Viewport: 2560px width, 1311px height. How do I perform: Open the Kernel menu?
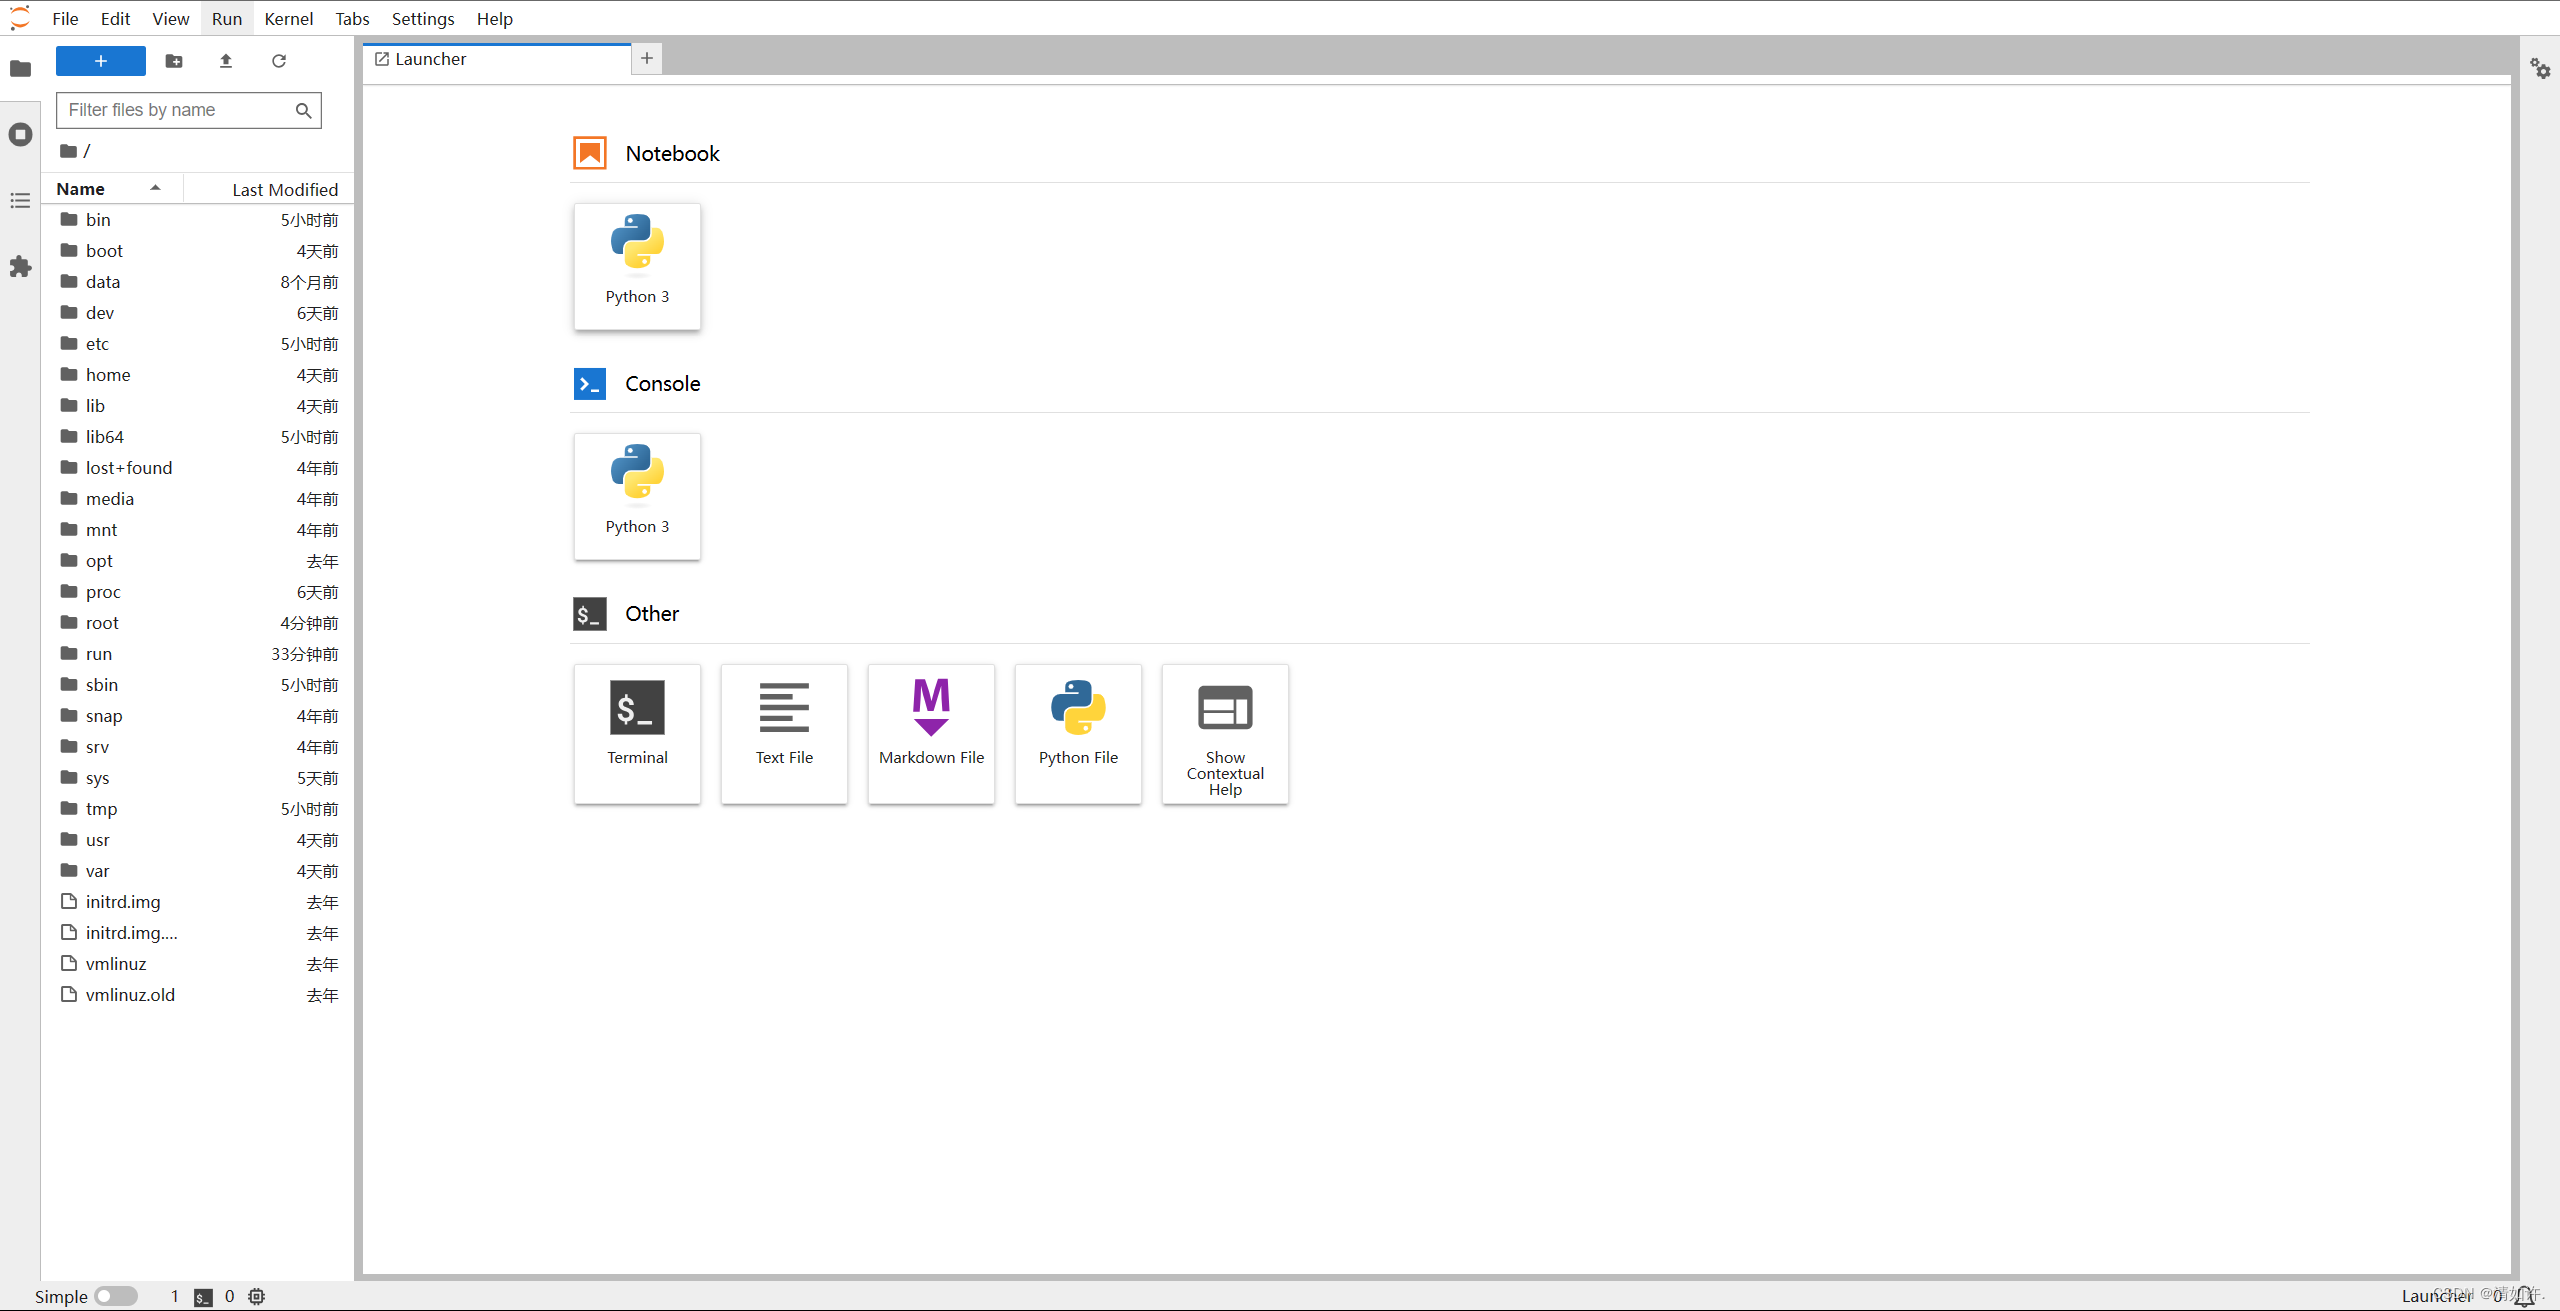coord(288,19)
